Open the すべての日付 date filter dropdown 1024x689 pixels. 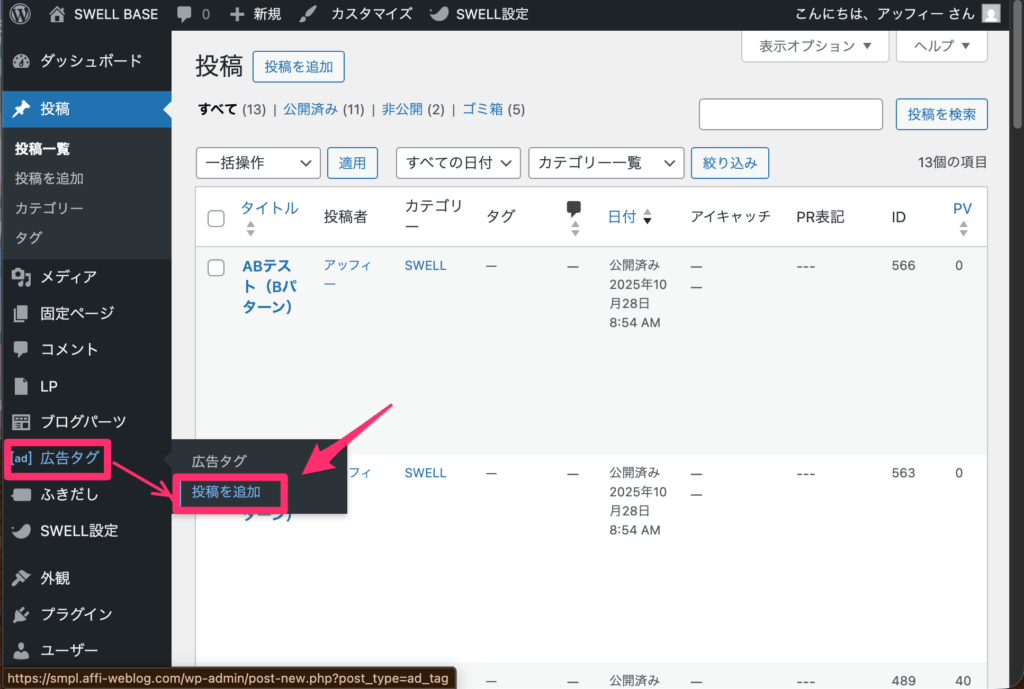click(x=458, y=162)
